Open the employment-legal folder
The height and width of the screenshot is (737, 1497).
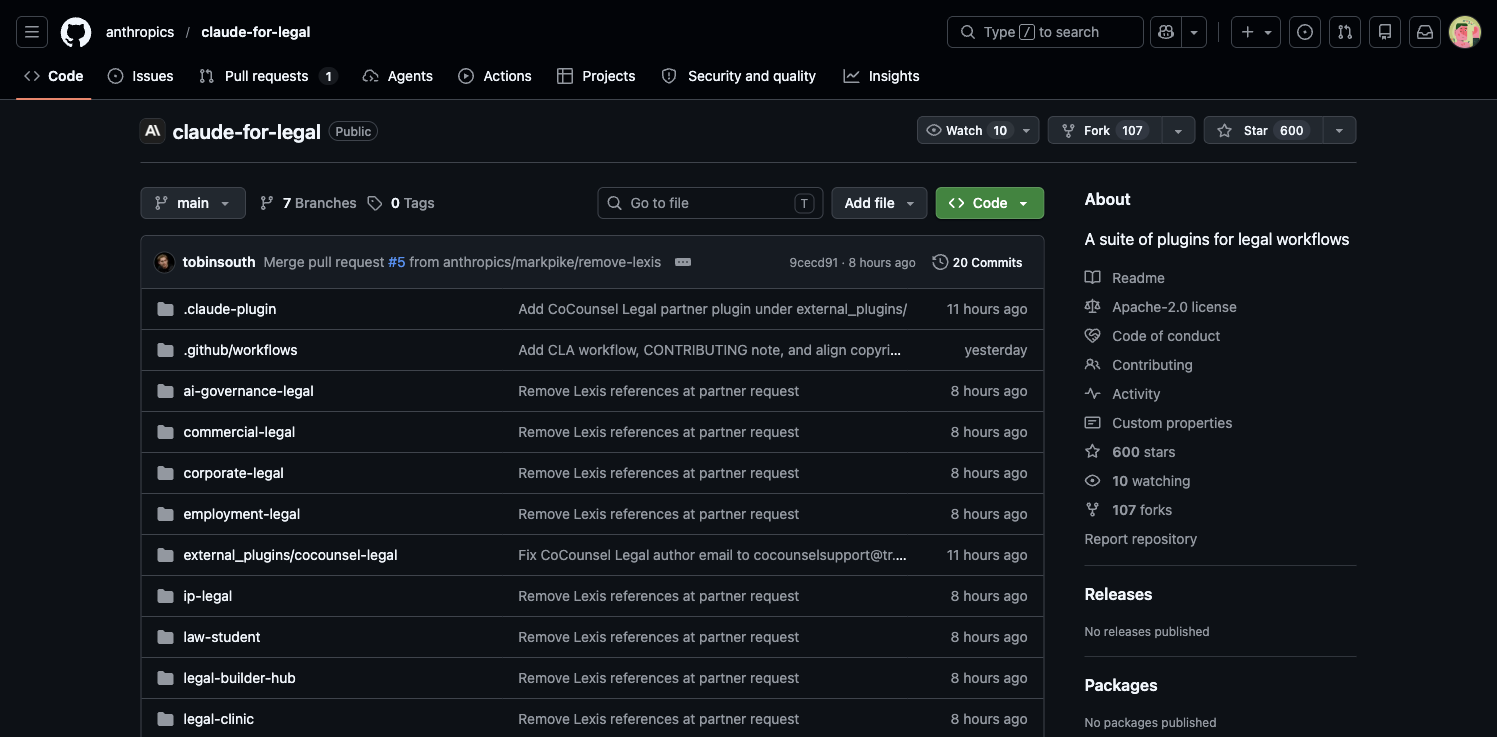click(242, 514)
